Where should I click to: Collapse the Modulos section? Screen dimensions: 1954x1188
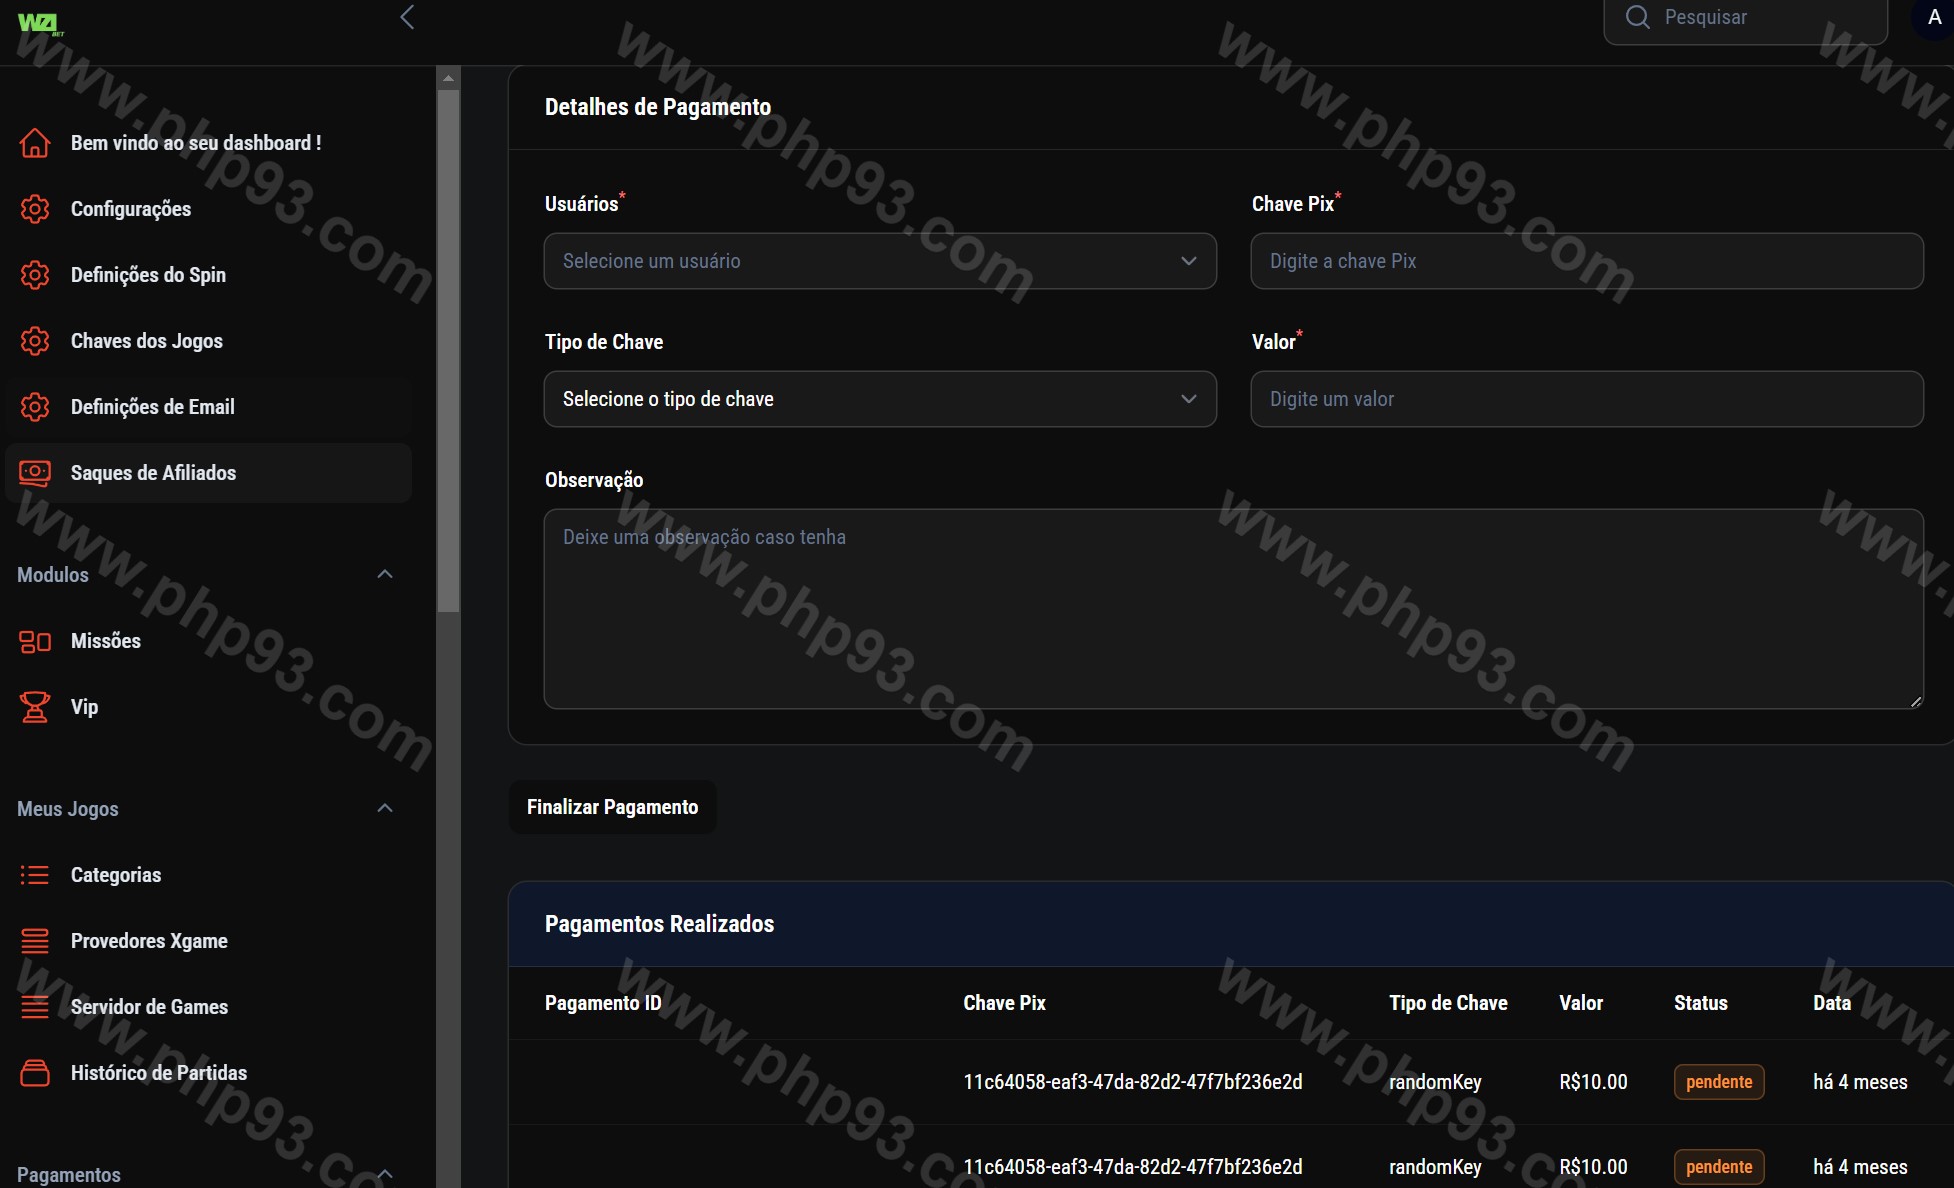tap(385, 574)
